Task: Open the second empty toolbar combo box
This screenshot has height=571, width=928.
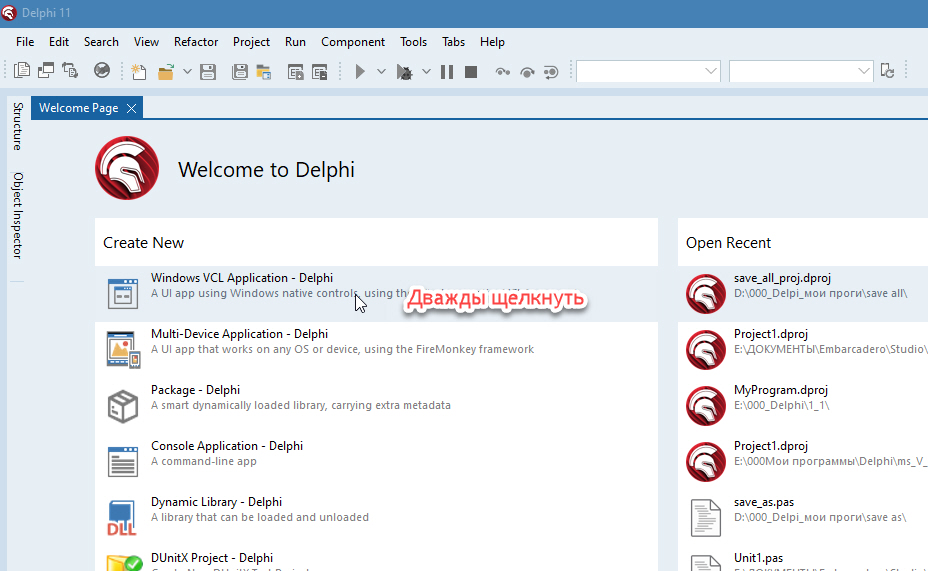Action: [801, 71]
